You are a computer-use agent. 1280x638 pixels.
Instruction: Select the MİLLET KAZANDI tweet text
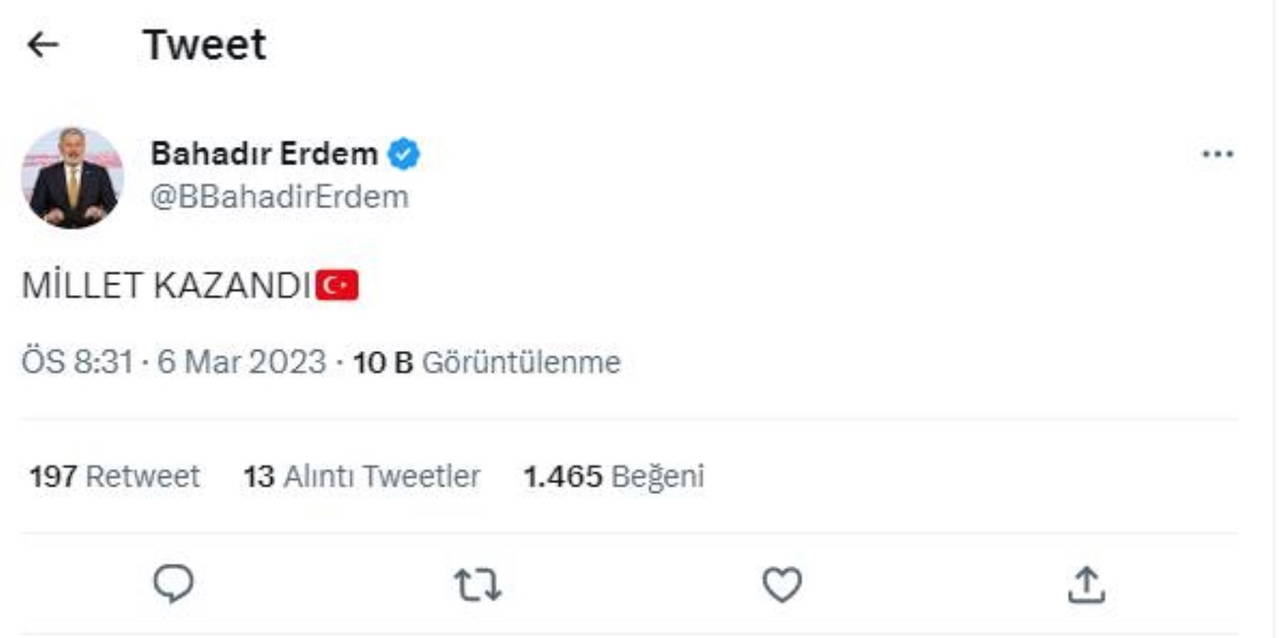click(166, 287)
